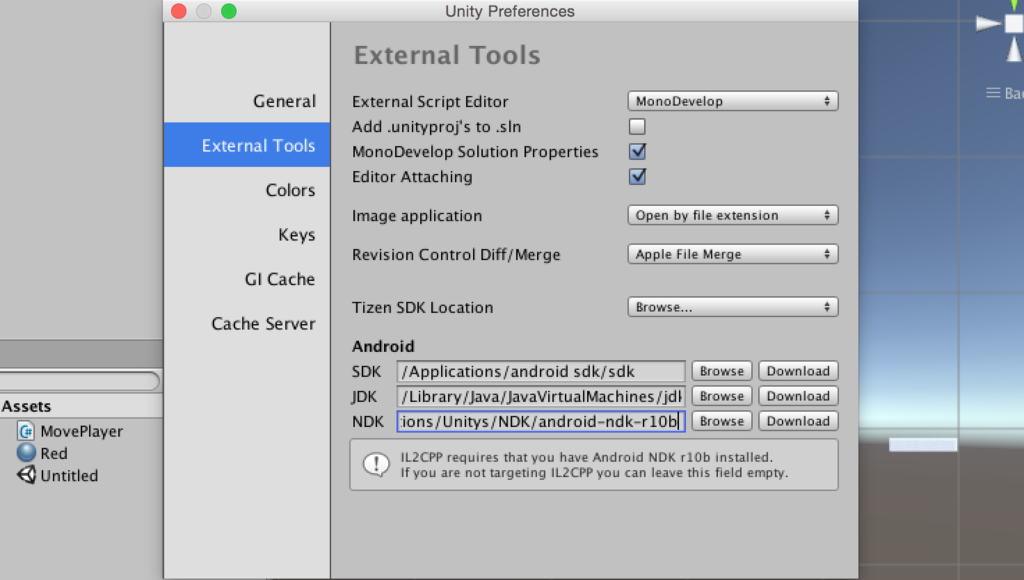Viewport: 1024px width, 580px height.
Task: Click the Red material sphere icon
Action: (26, 453)
